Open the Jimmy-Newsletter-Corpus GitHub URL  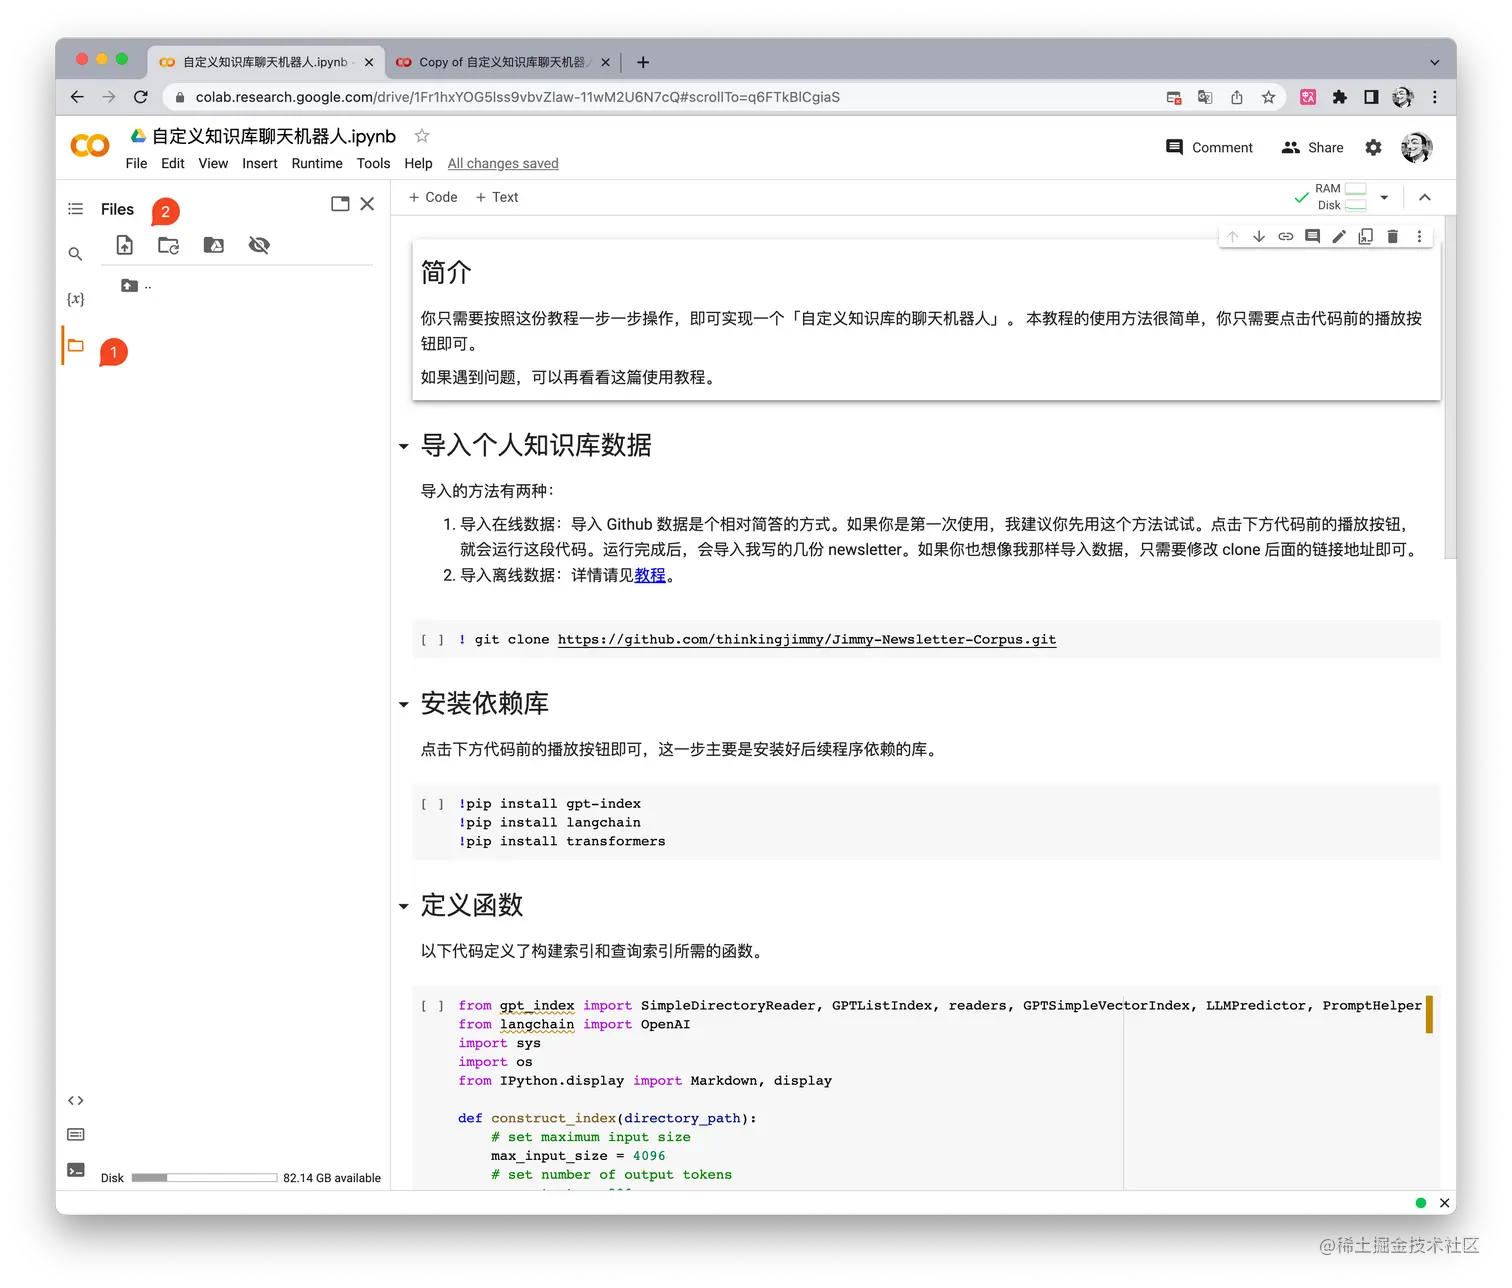[x=807, y=640]
